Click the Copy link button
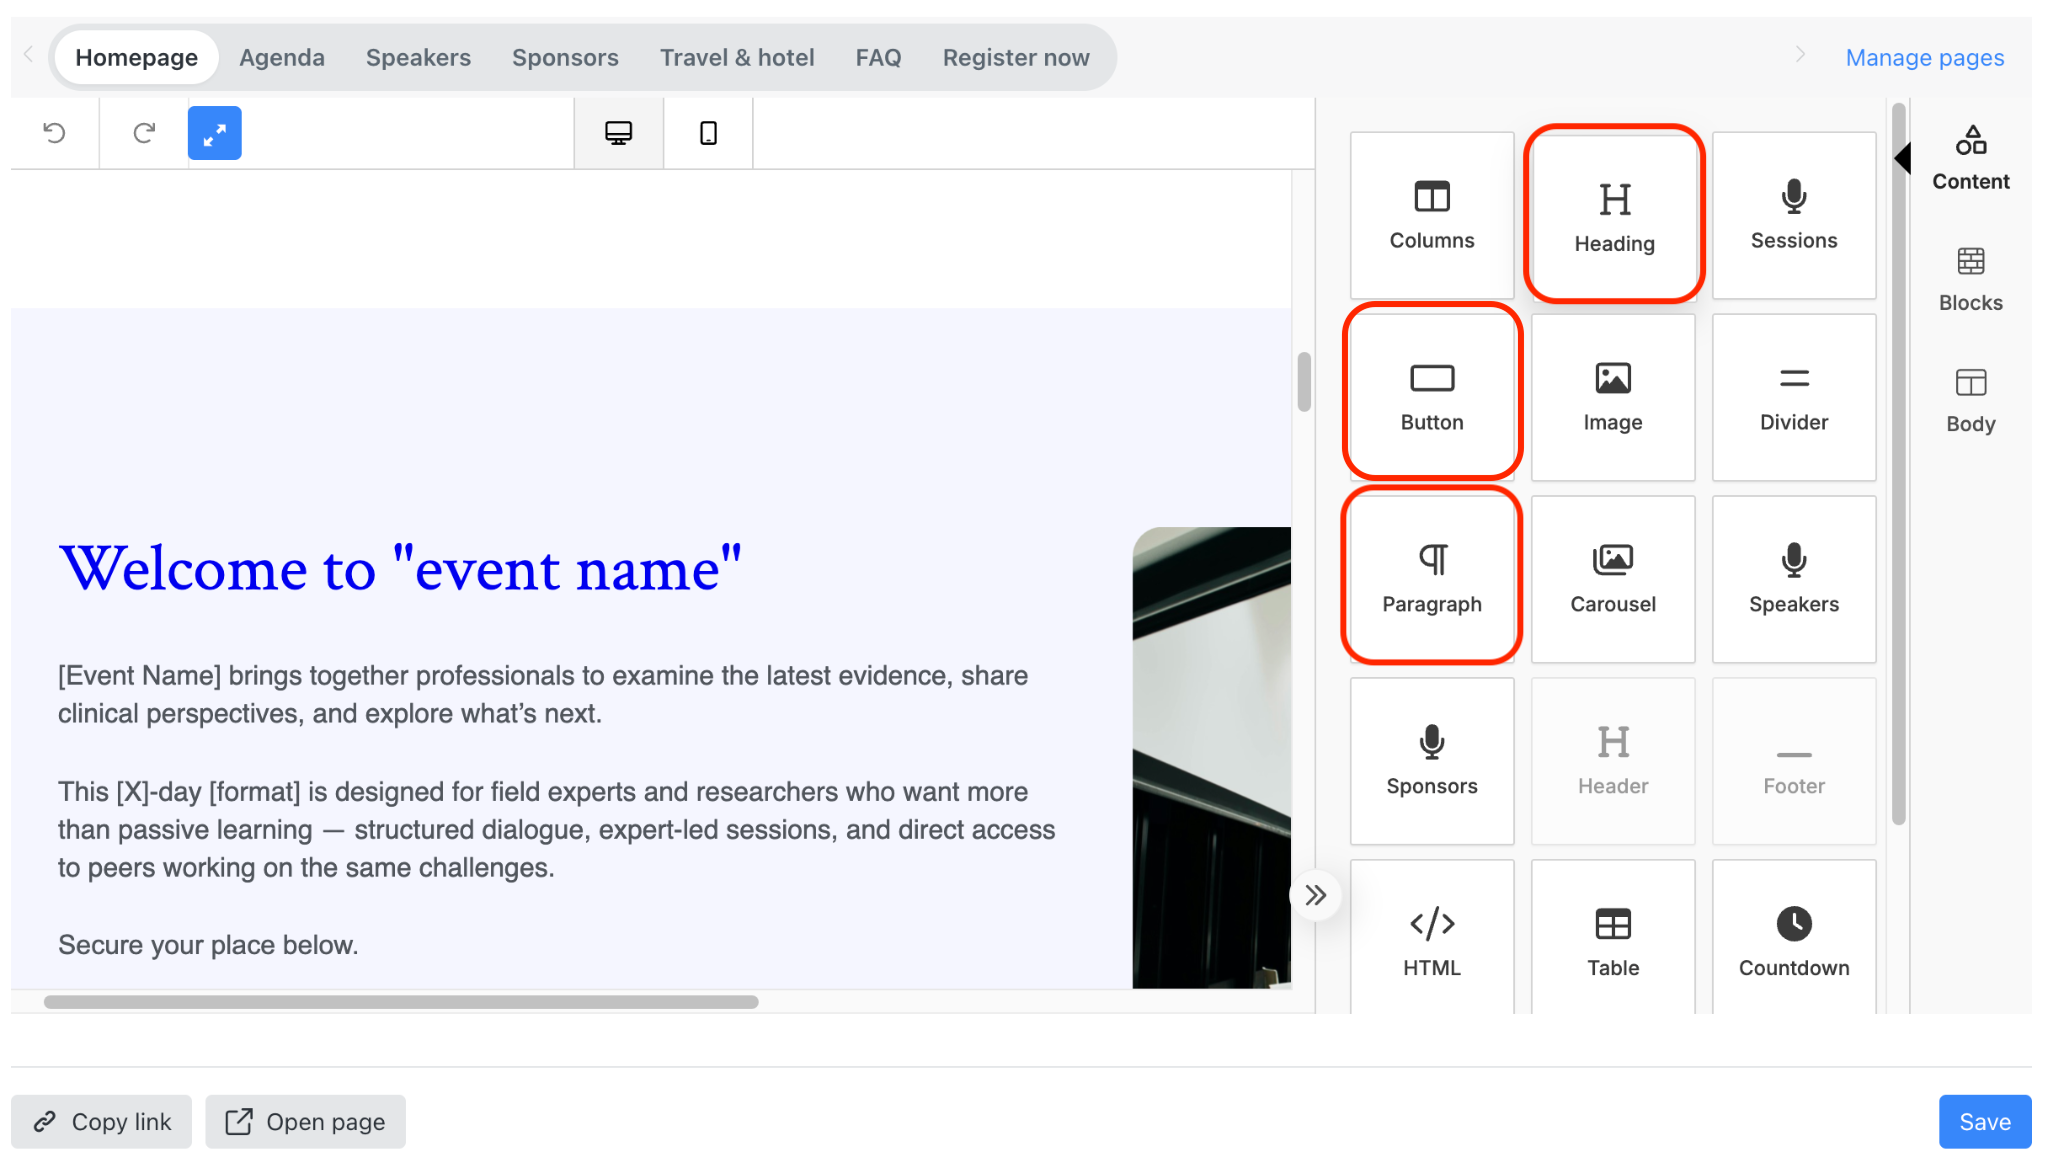Viewport: 2048px width, 1176px height. [102, 1122]
